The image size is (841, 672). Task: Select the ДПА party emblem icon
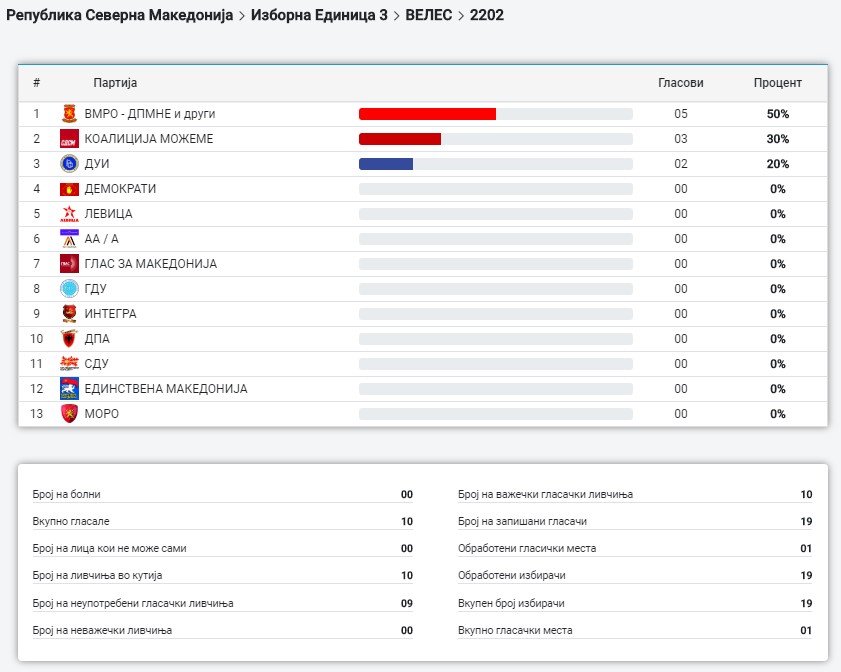pos(69,339)
